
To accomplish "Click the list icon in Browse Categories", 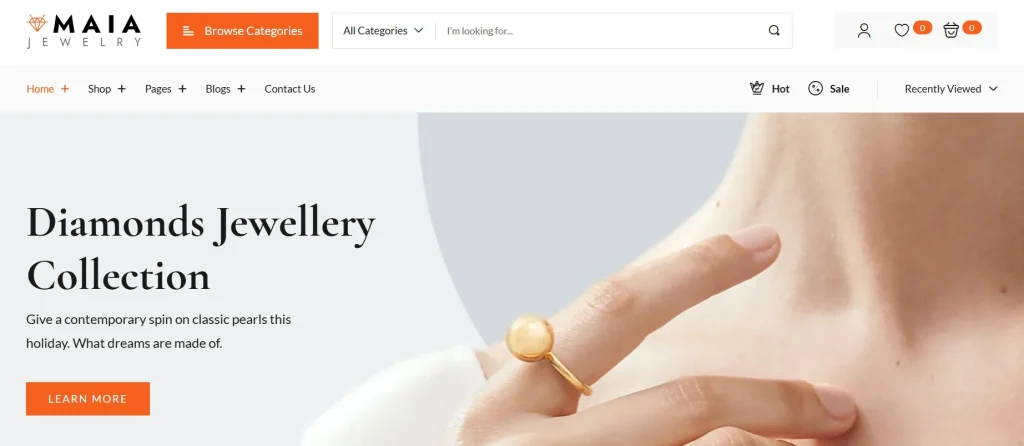I will (188, 31).
